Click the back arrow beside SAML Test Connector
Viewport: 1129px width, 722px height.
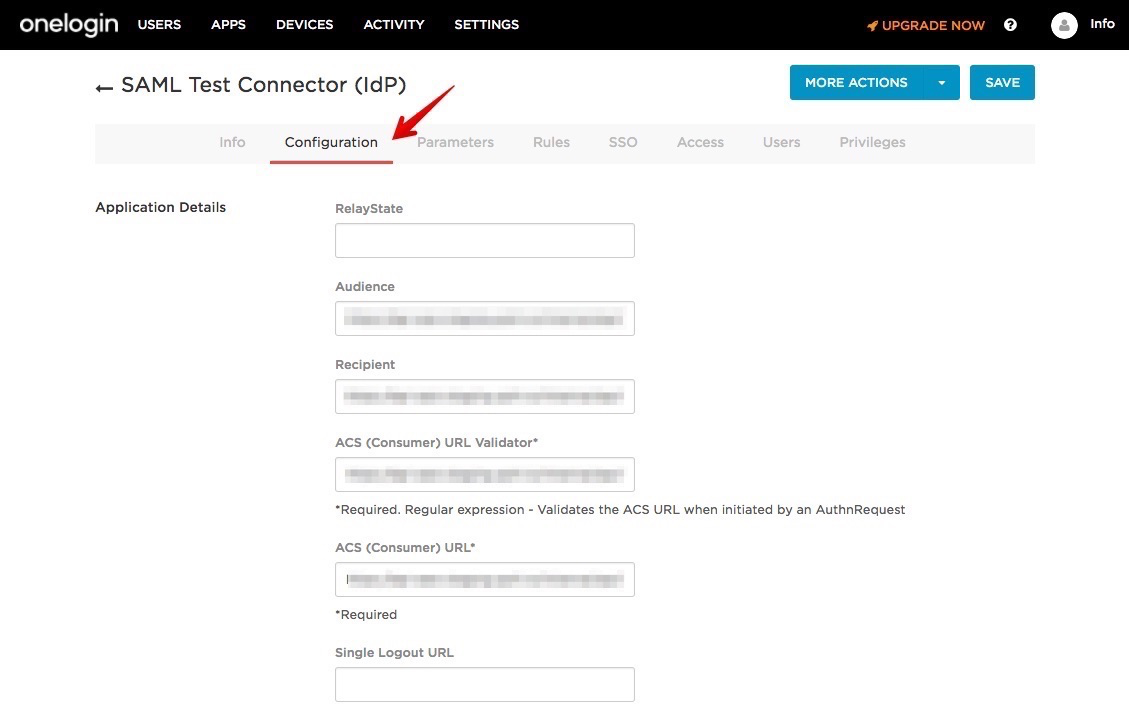coord(104,88)
